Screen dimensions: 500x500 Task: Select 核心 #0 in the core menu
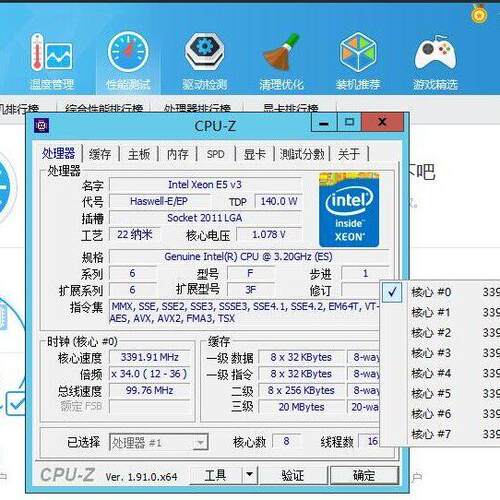pos(440,292)
